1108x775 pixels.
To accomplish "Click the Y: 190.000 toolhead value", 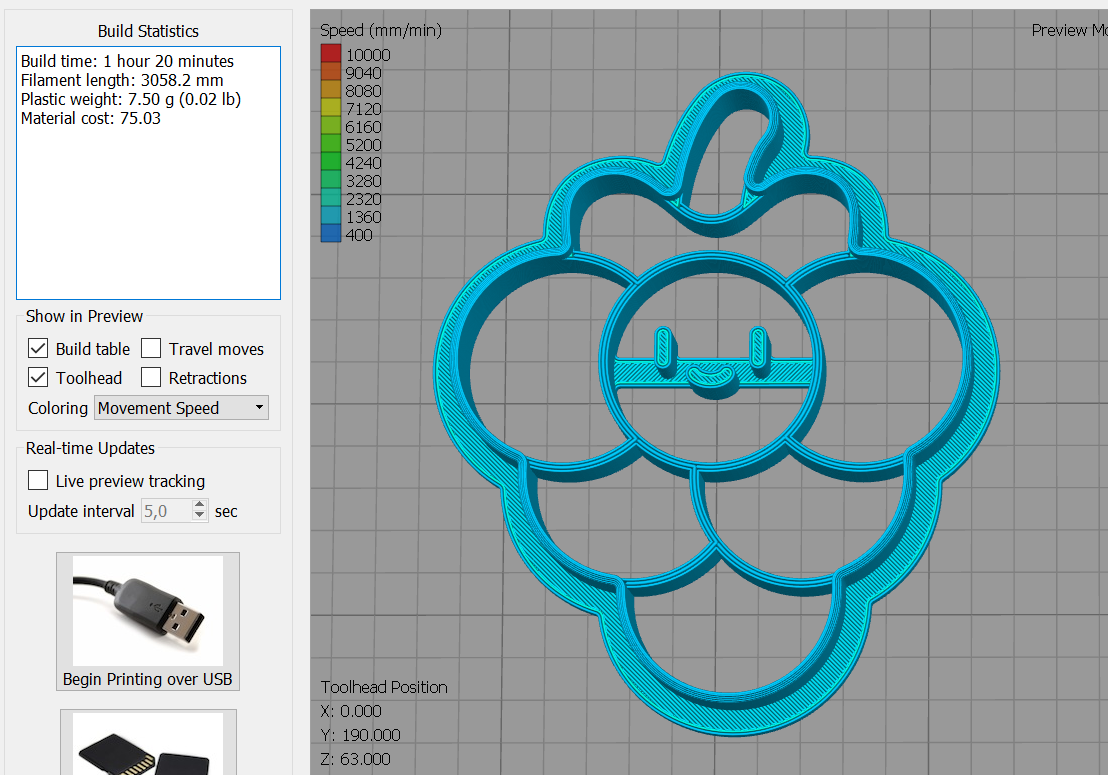I will 360,735.
